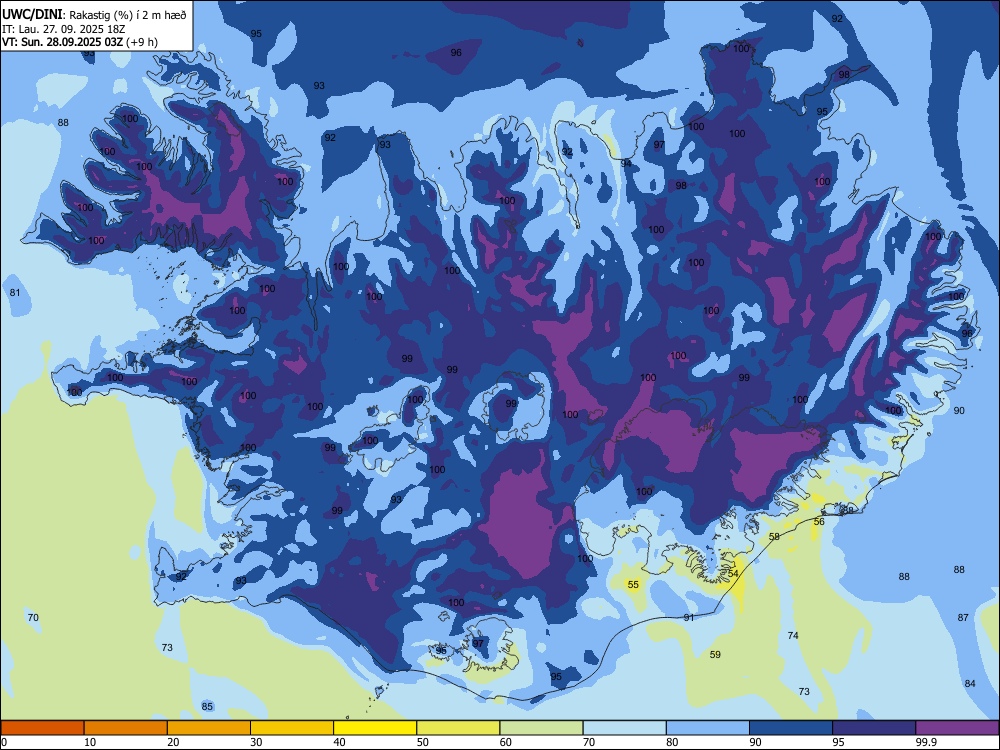Pick the purple above-99.9 legend swatch
The image size is (1000, 750).
pyautogui.click(x=957, y=728)
